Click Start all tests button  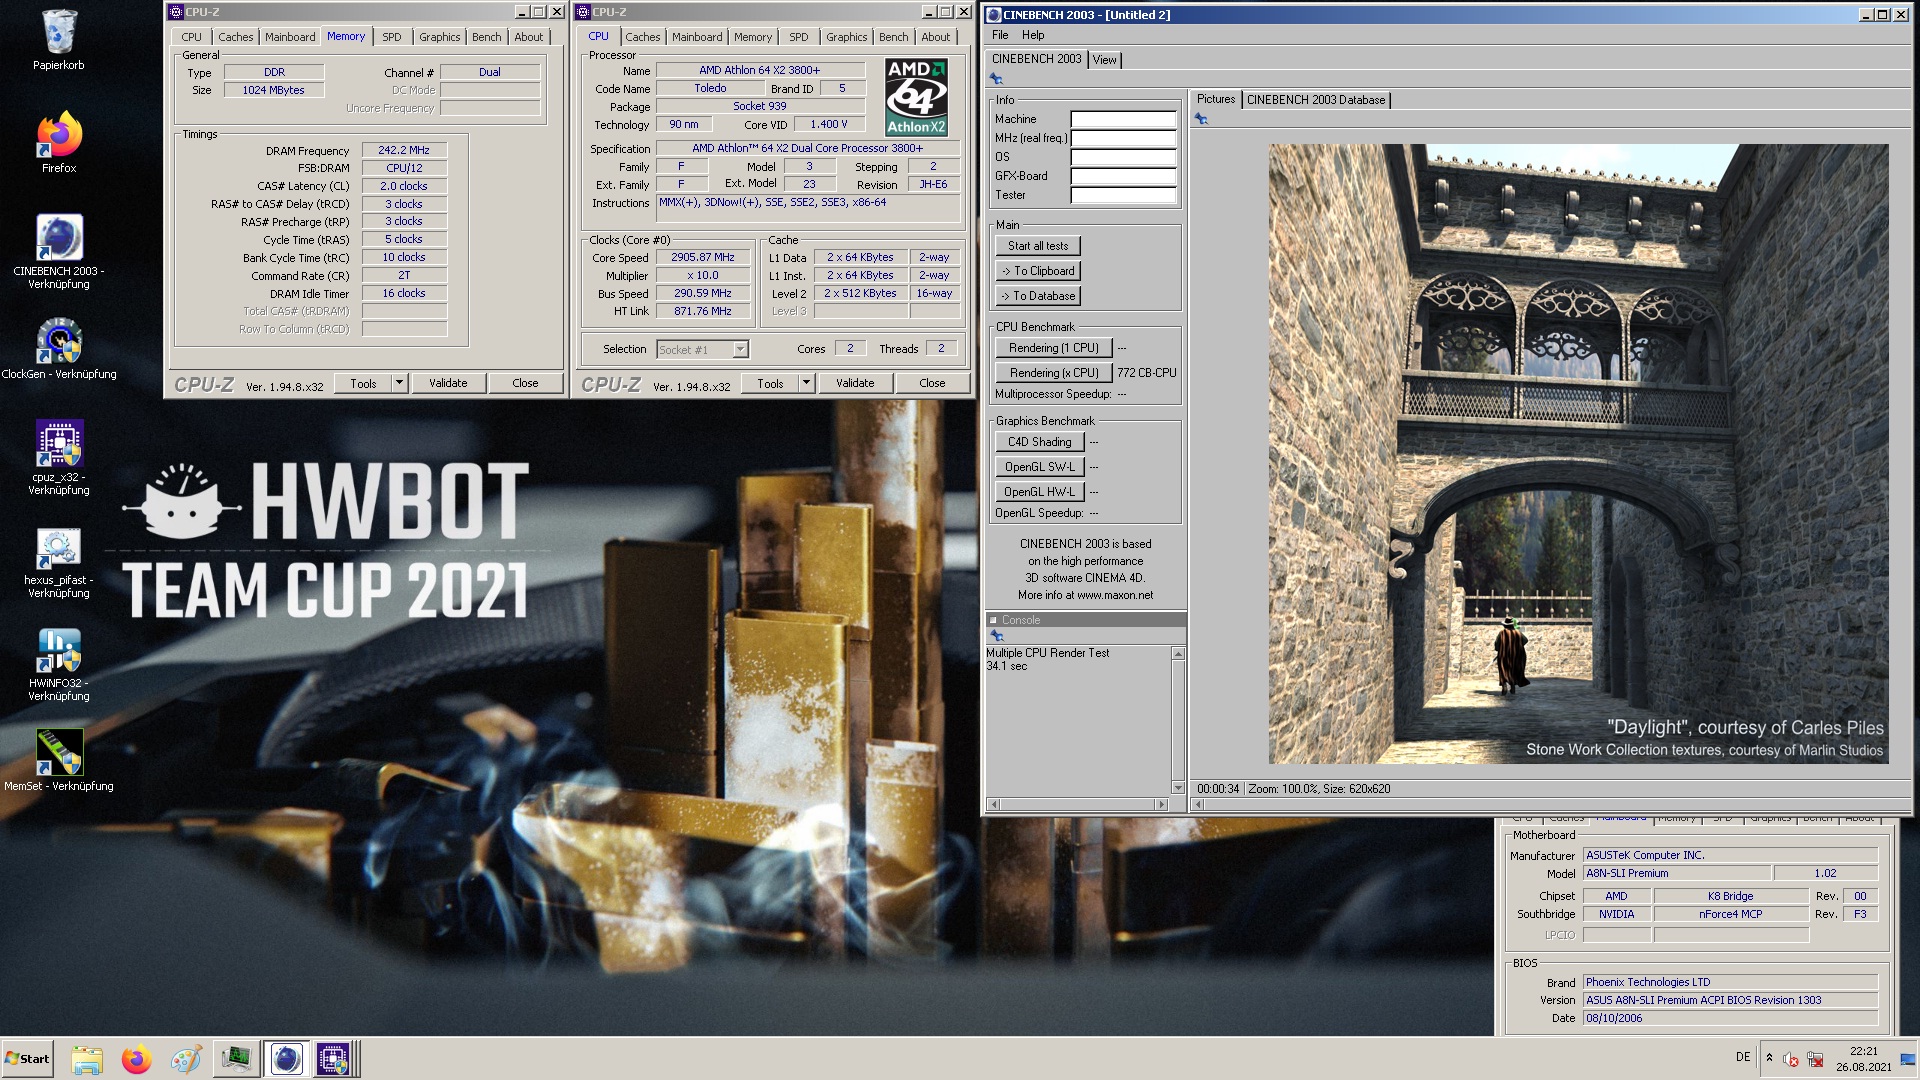tap(1038, 246)
